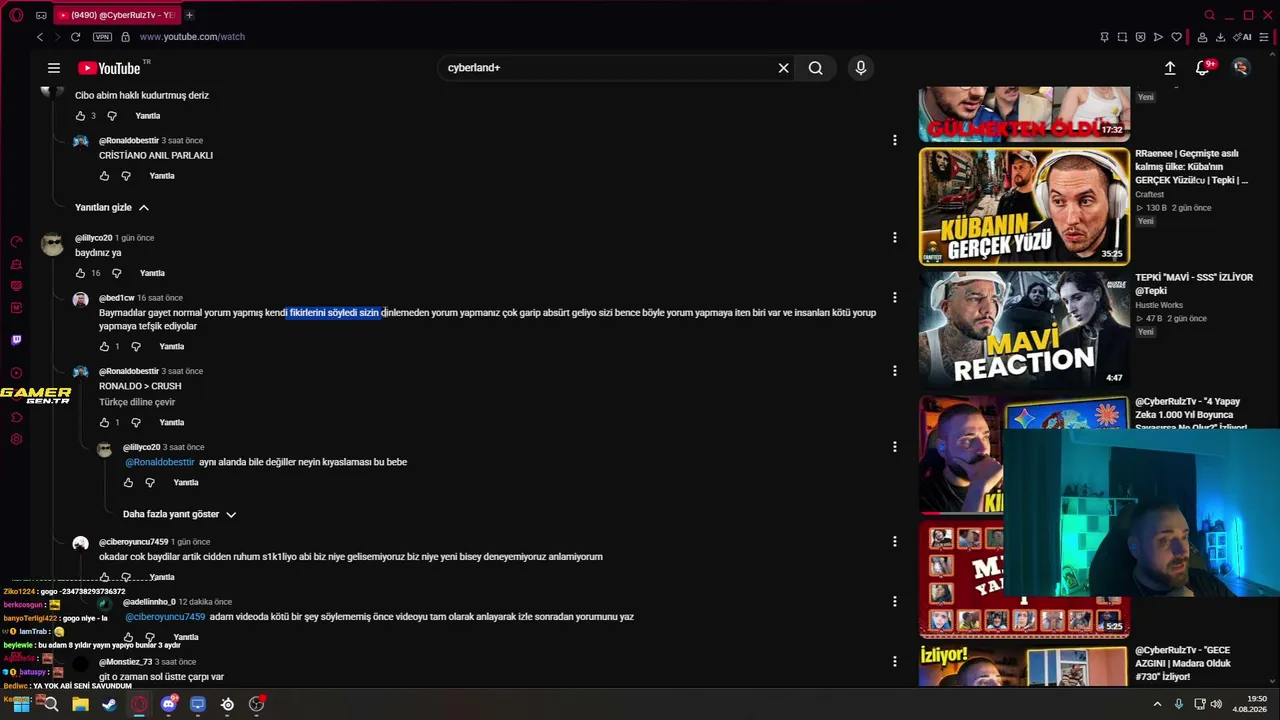1280x720 pixels.
Task: Select the CyberRulzTv YouTube browser tab
Action: pos(115,15)
